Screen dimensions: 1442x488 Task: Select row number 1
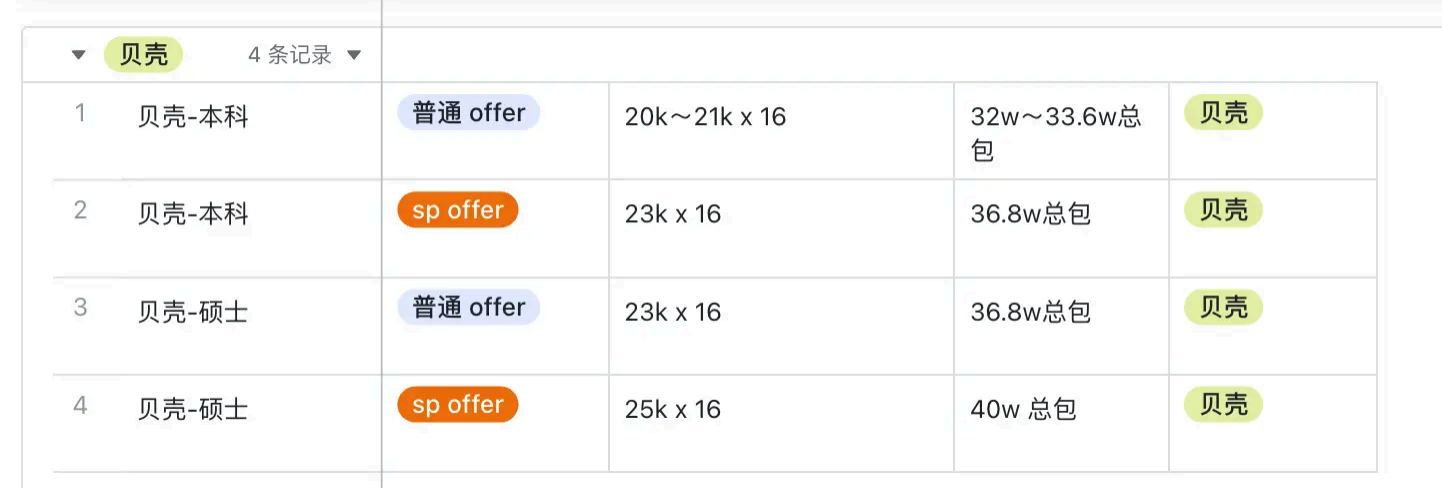[80, 114]
